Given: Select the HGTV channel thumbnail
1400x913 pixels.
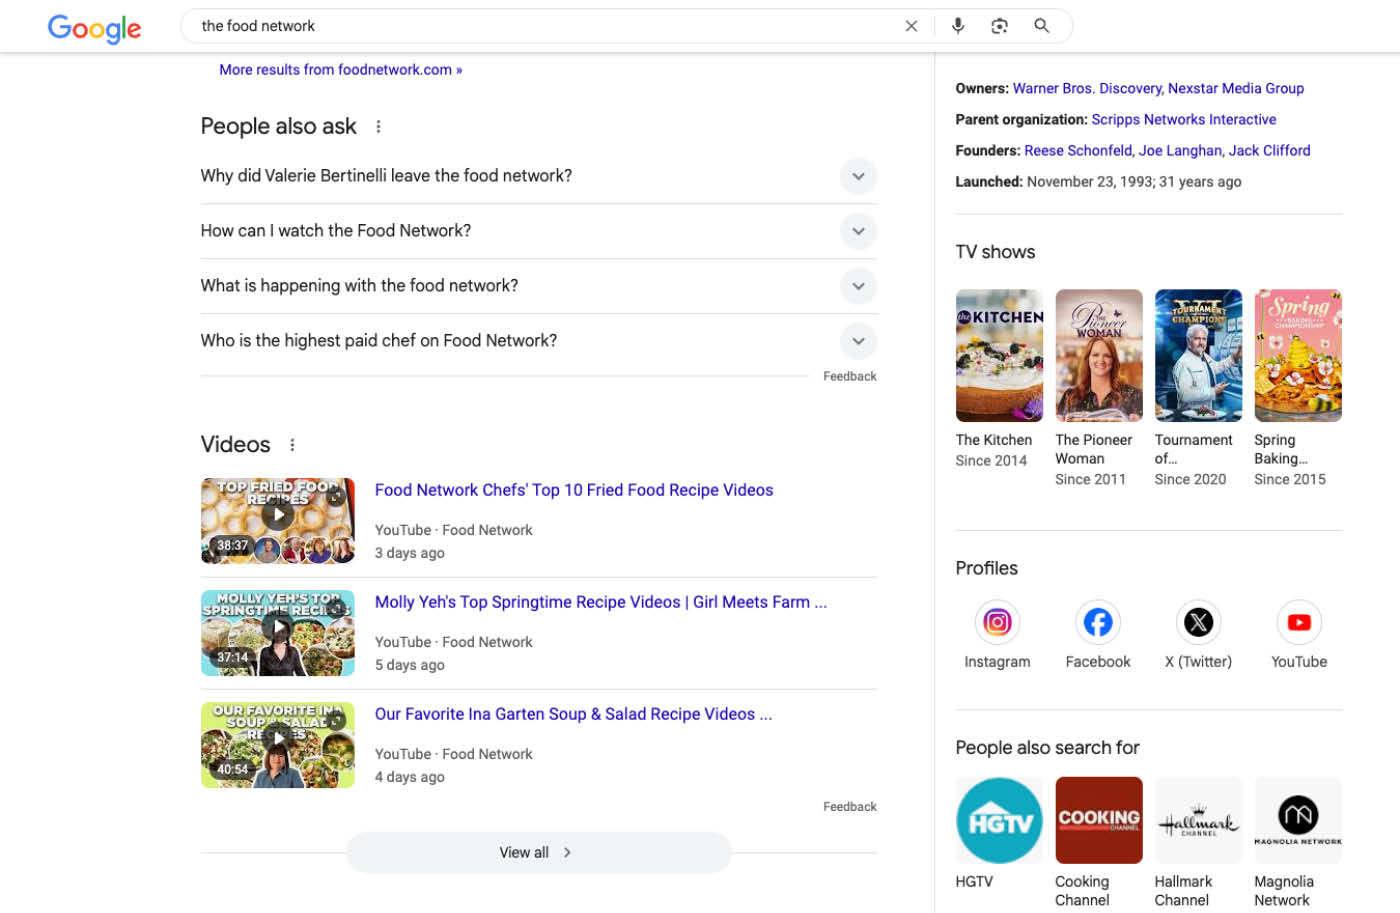Looking at the screenshot, I should (x=998, y=820).
